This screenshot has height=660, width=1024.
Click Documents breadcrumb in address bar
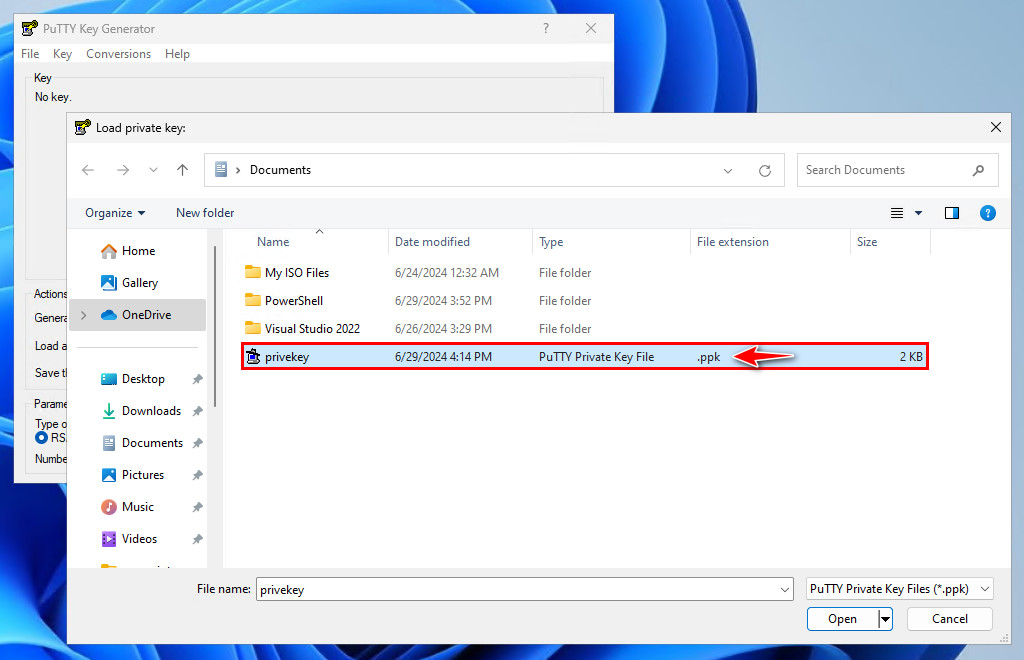280,170
